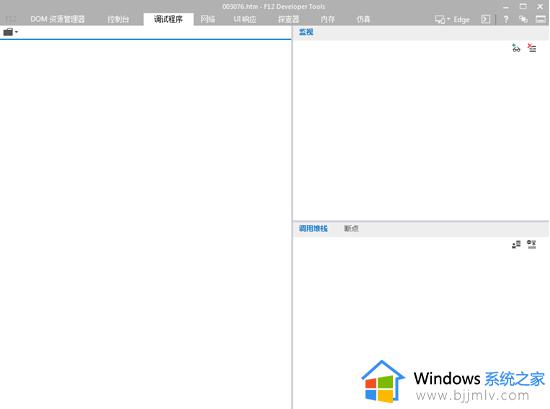Open the 探查器 profiler tab
The image size is (550, 409).
point(288,19)
